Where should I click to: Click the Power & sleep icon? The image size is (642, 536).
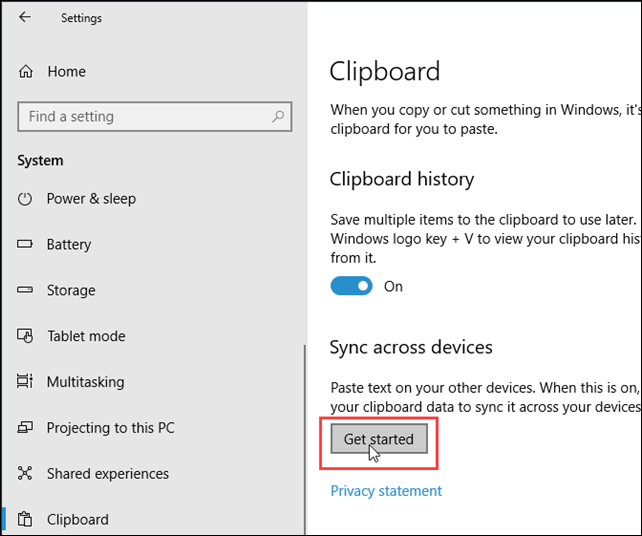(25, 199)
